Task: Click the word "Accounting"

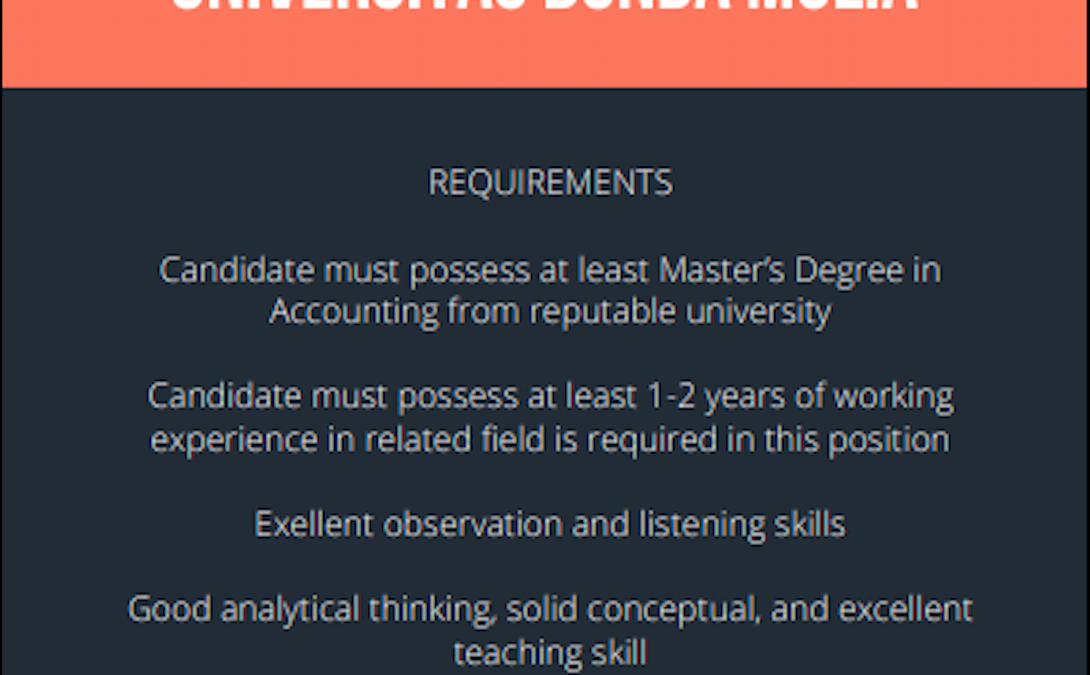Action: click(x=354, y=312)
